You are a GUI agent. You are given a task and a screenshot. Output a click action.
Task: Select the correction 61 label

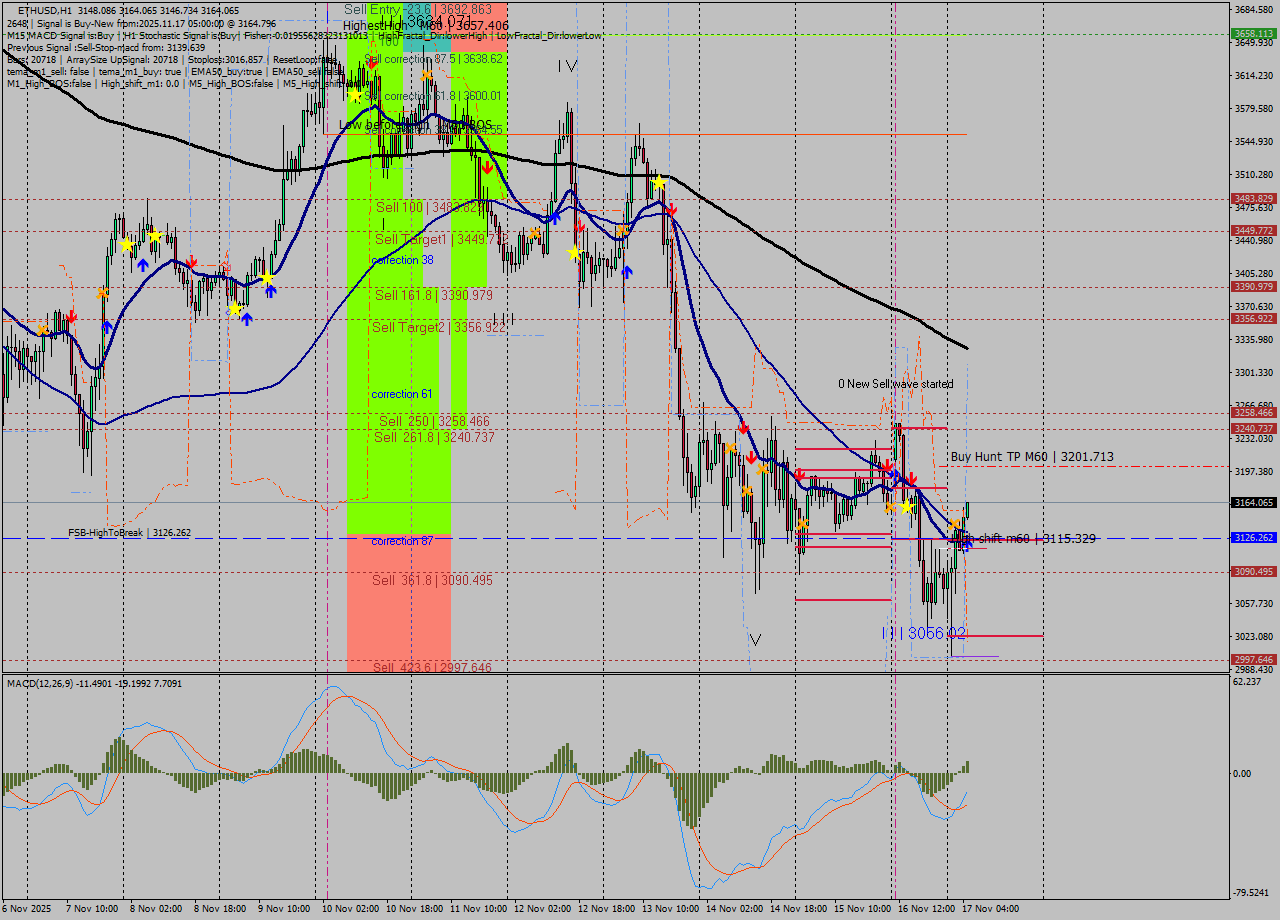402,394
